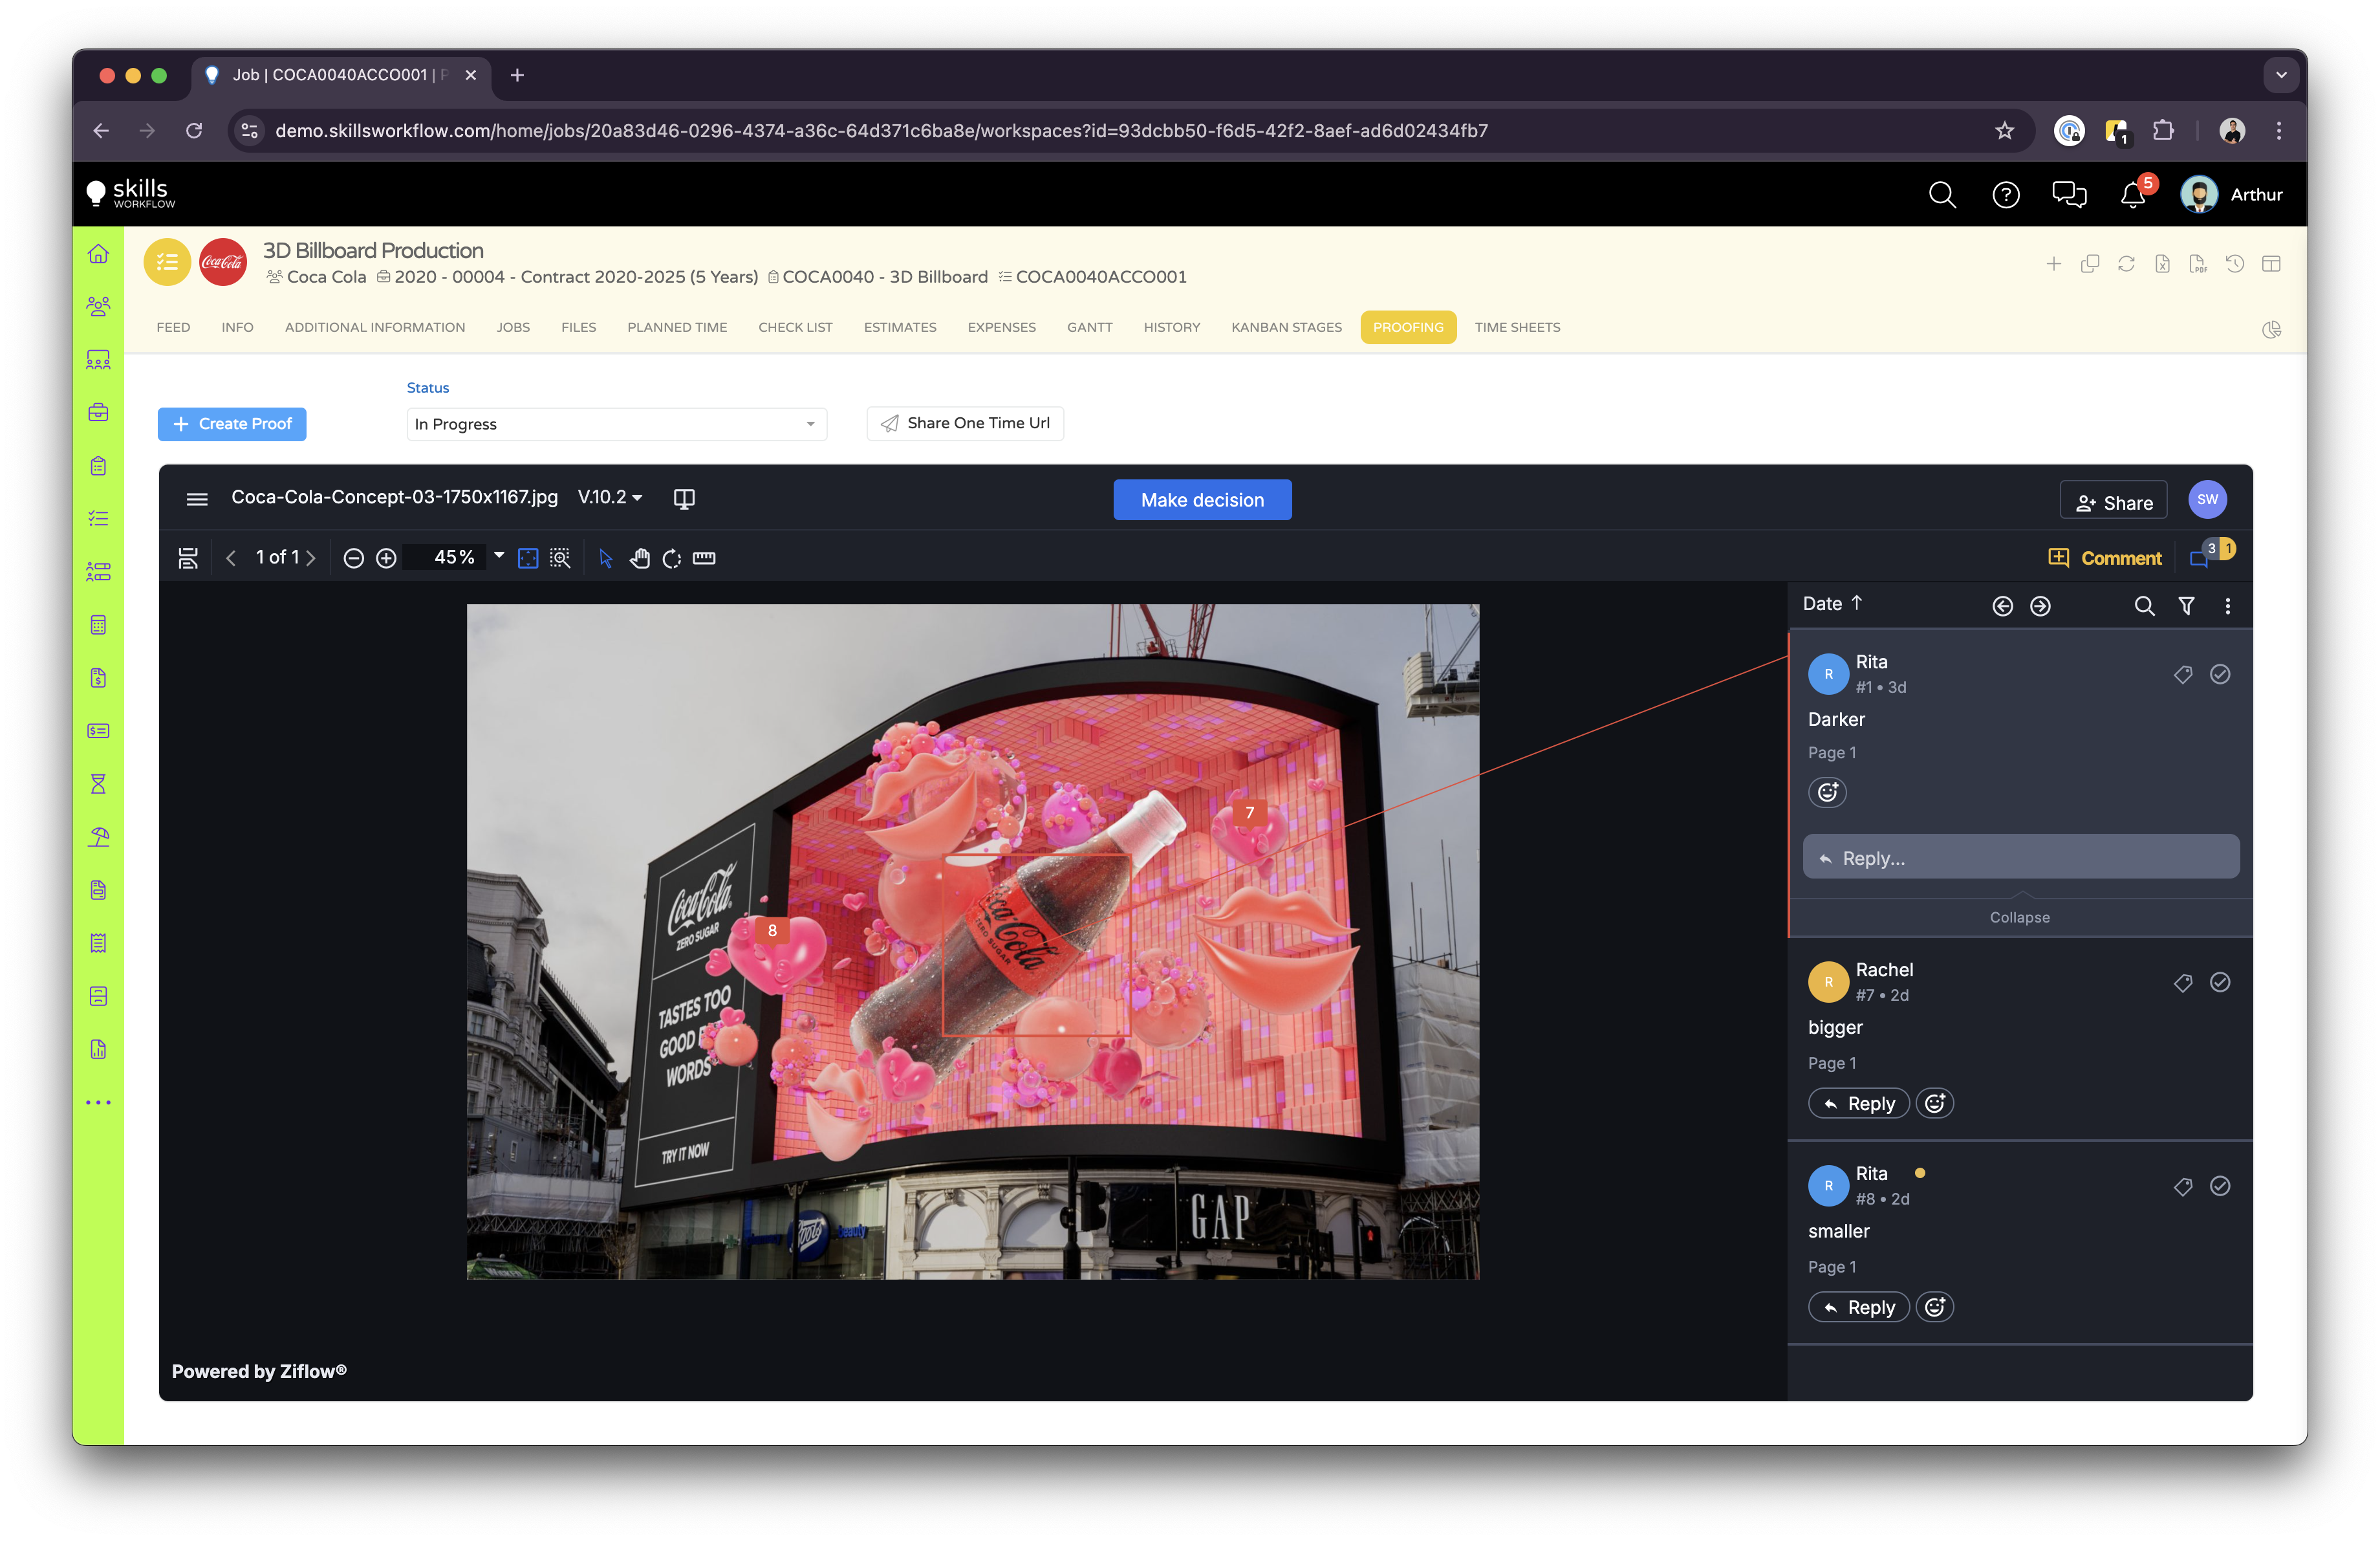This screenshot has height=1541, width=2380.
Task: Open the compare versions icon
Action: tap(684, 498)
